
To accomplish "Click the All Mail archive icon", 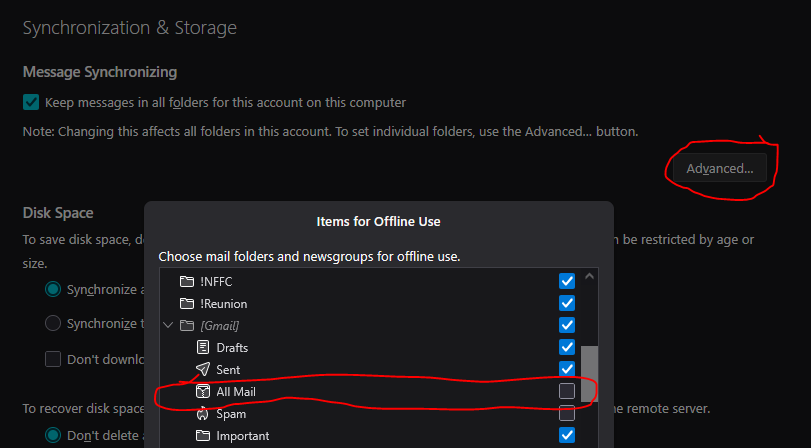I will (203, 391).
